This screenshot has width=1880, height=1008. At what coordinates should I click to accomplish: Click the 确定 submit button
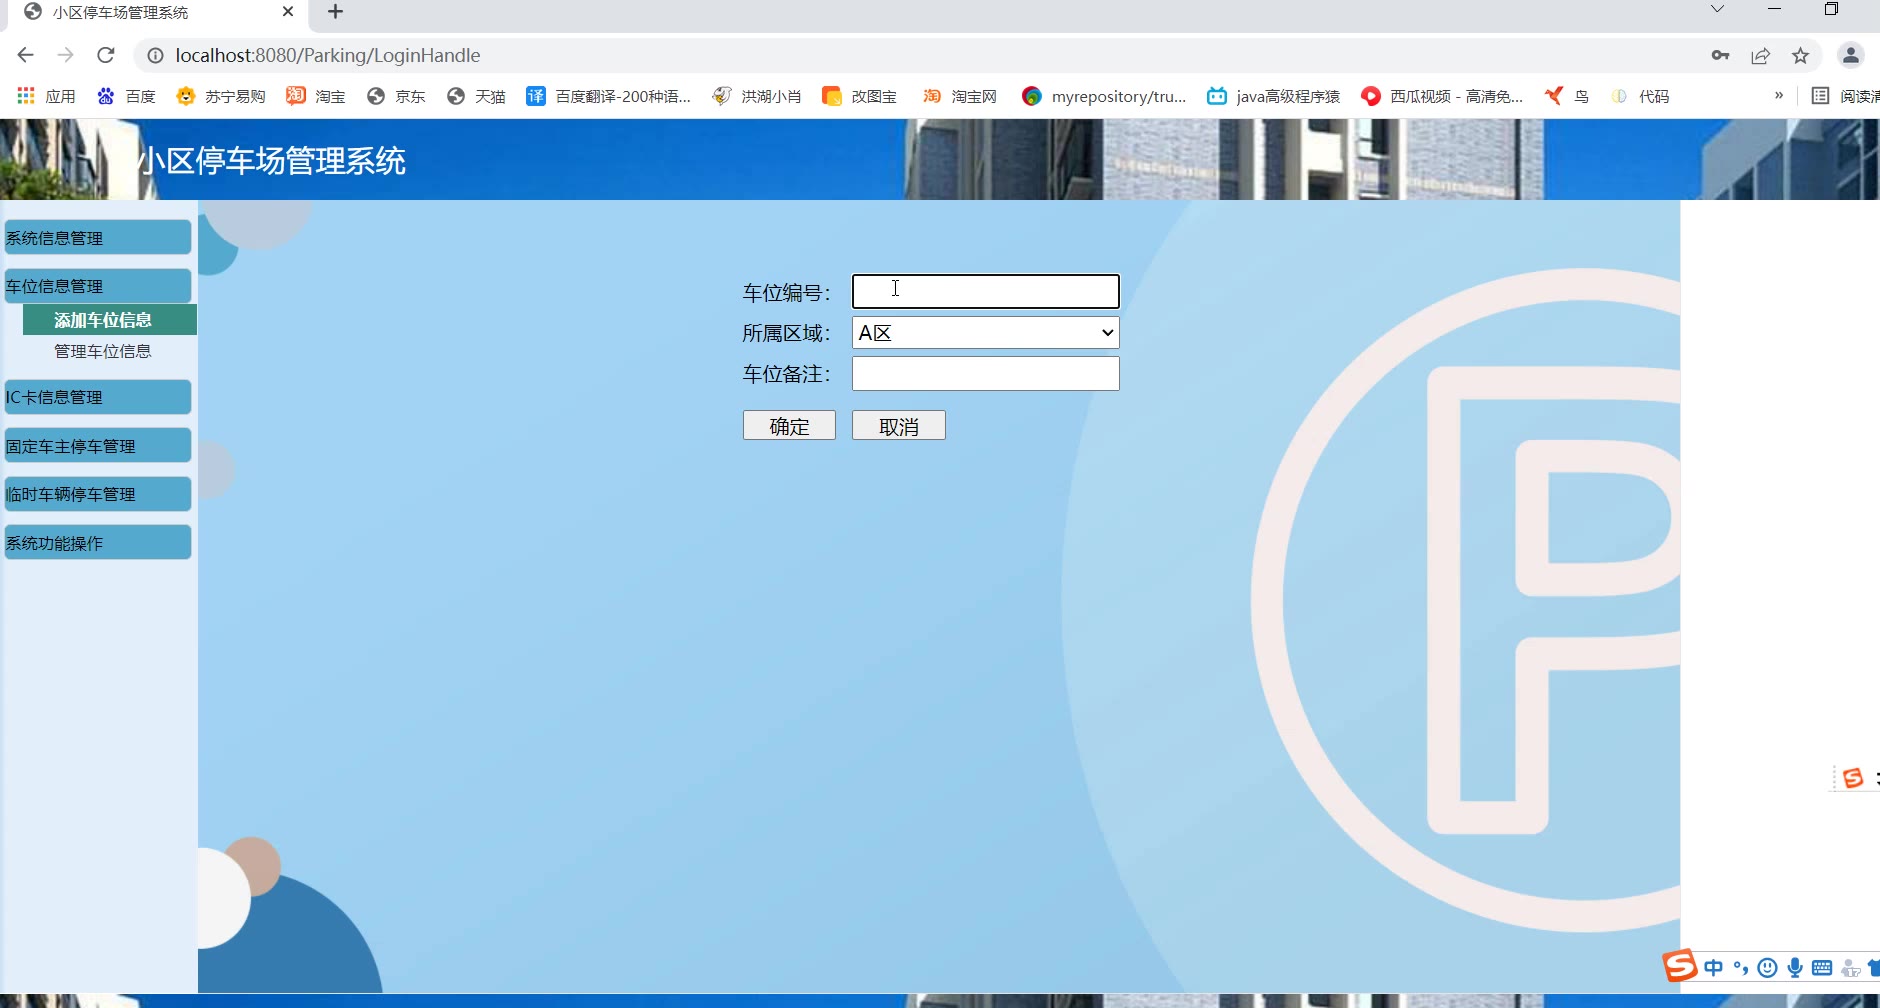789,426
